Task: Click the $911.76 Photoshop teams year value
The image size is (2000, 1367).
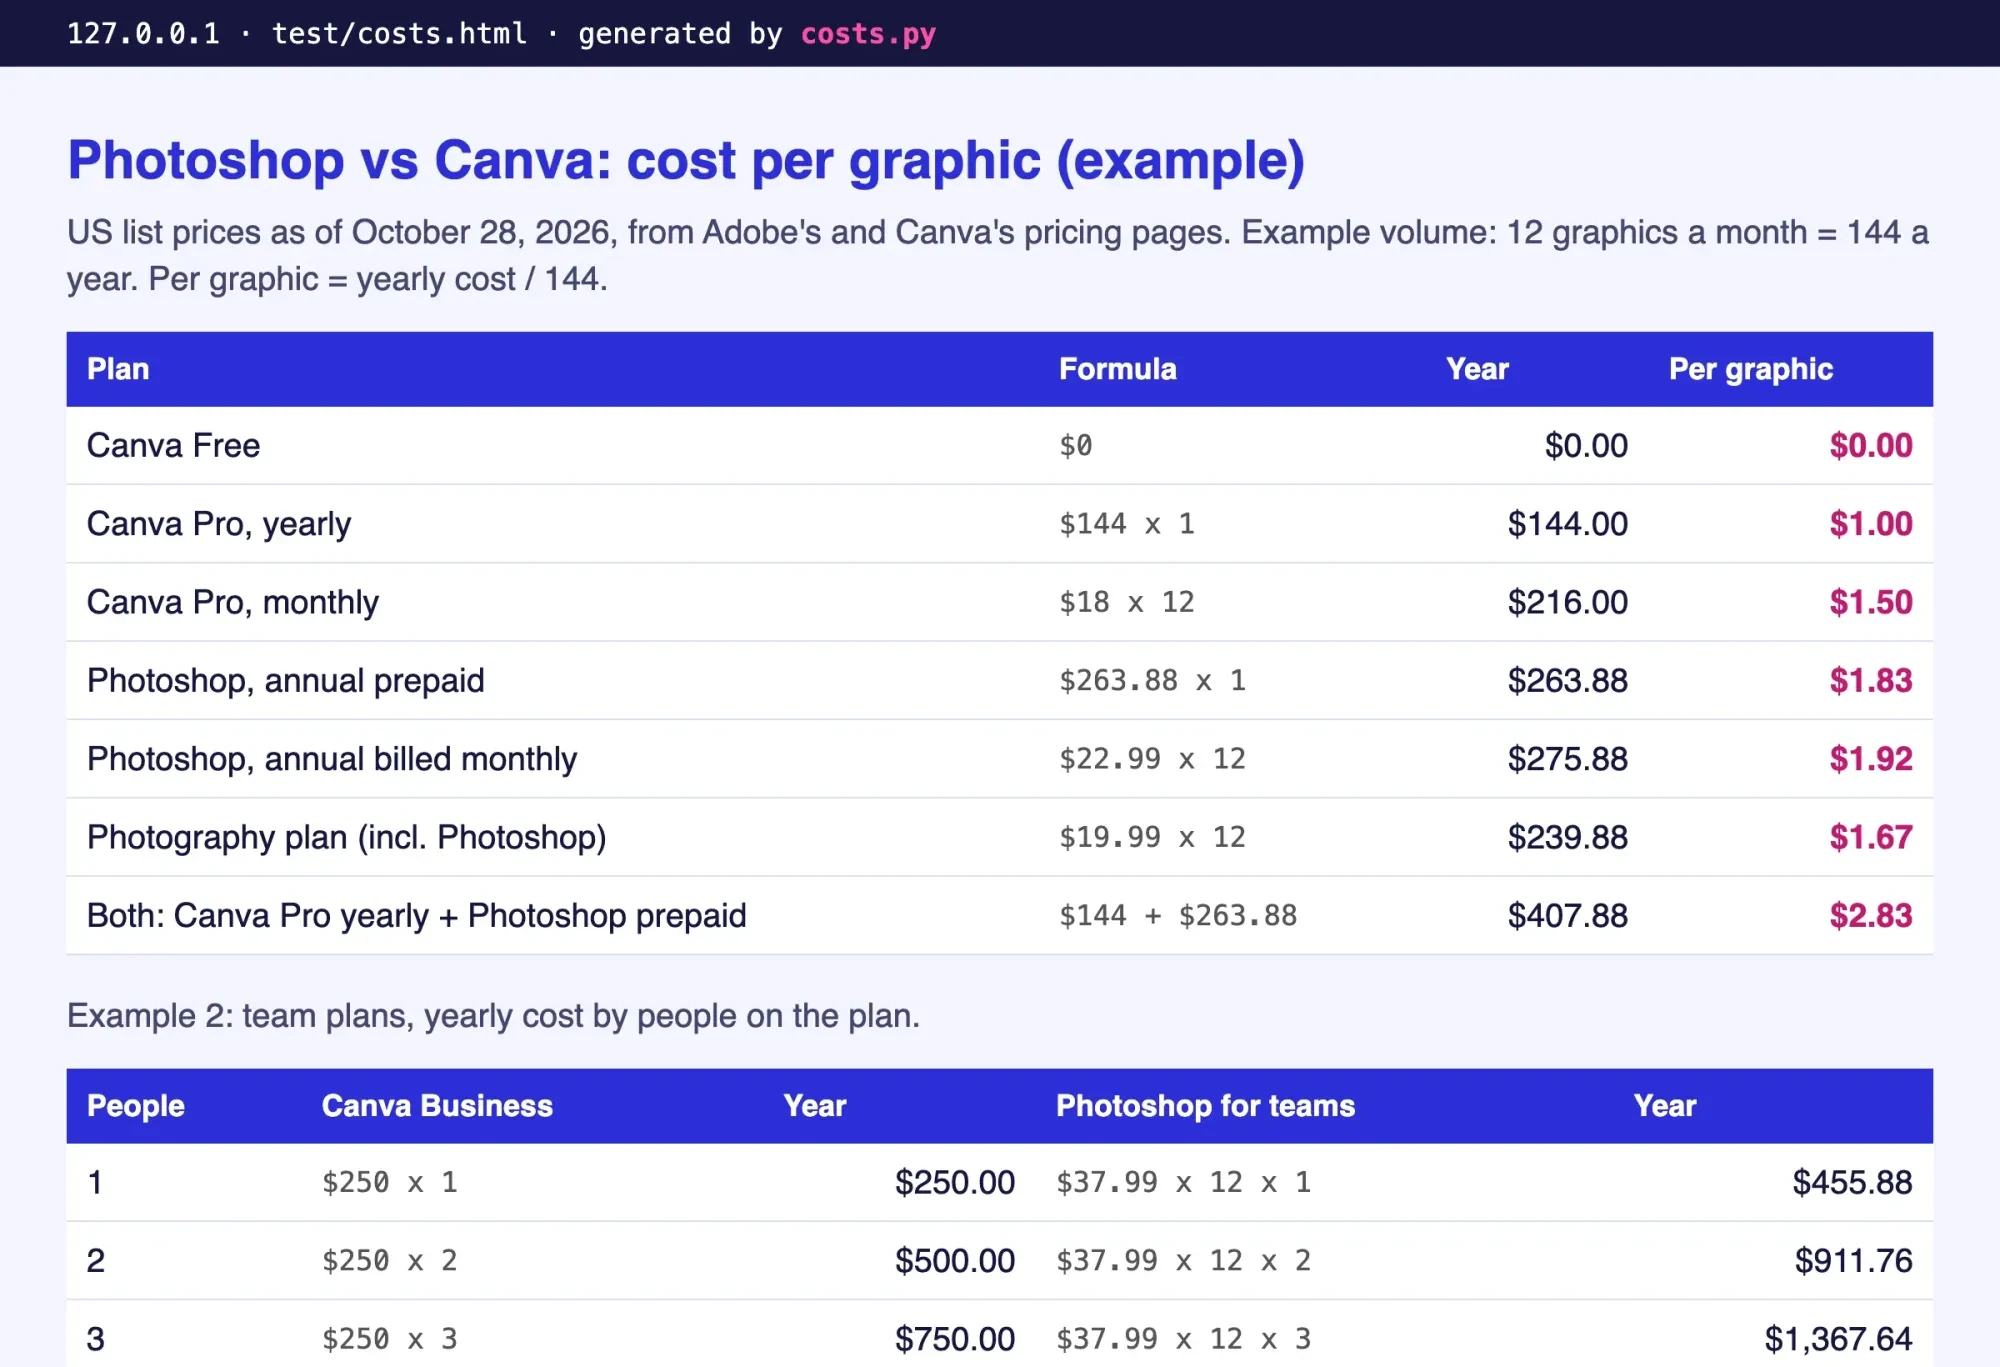Action: [1853, 1261]
